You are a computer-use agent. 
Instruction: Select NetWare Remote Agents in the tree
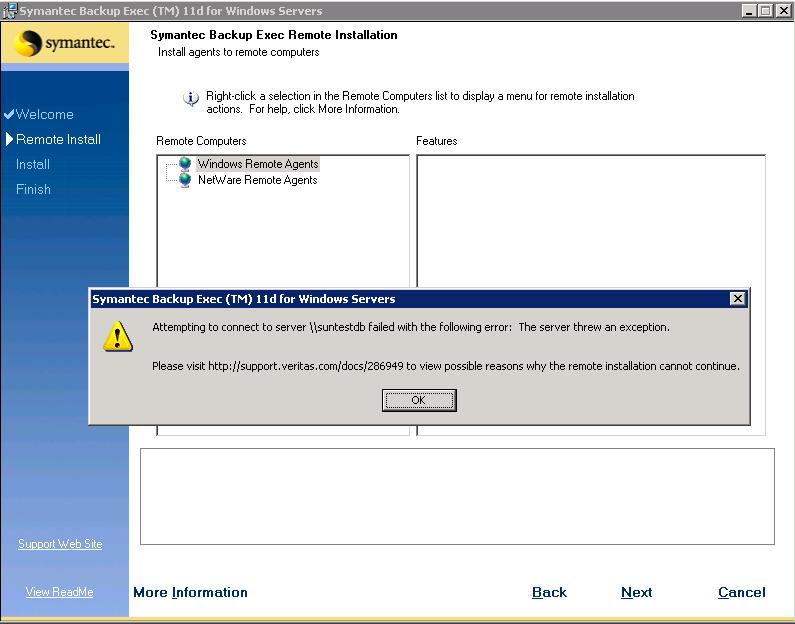258,180
